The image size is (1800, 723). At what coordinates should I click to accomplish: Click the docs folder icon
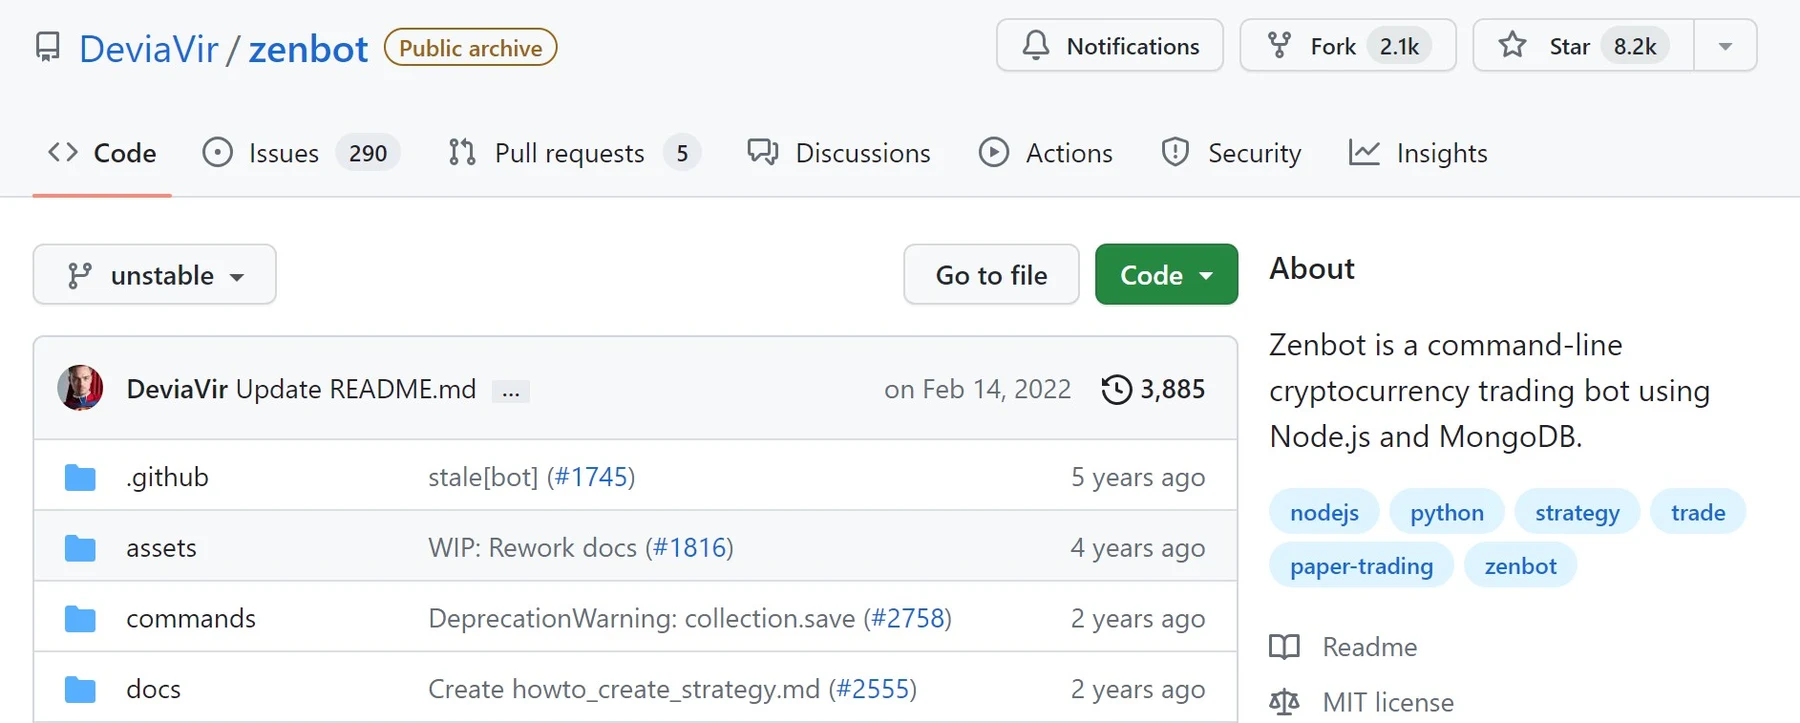[80, 690]
